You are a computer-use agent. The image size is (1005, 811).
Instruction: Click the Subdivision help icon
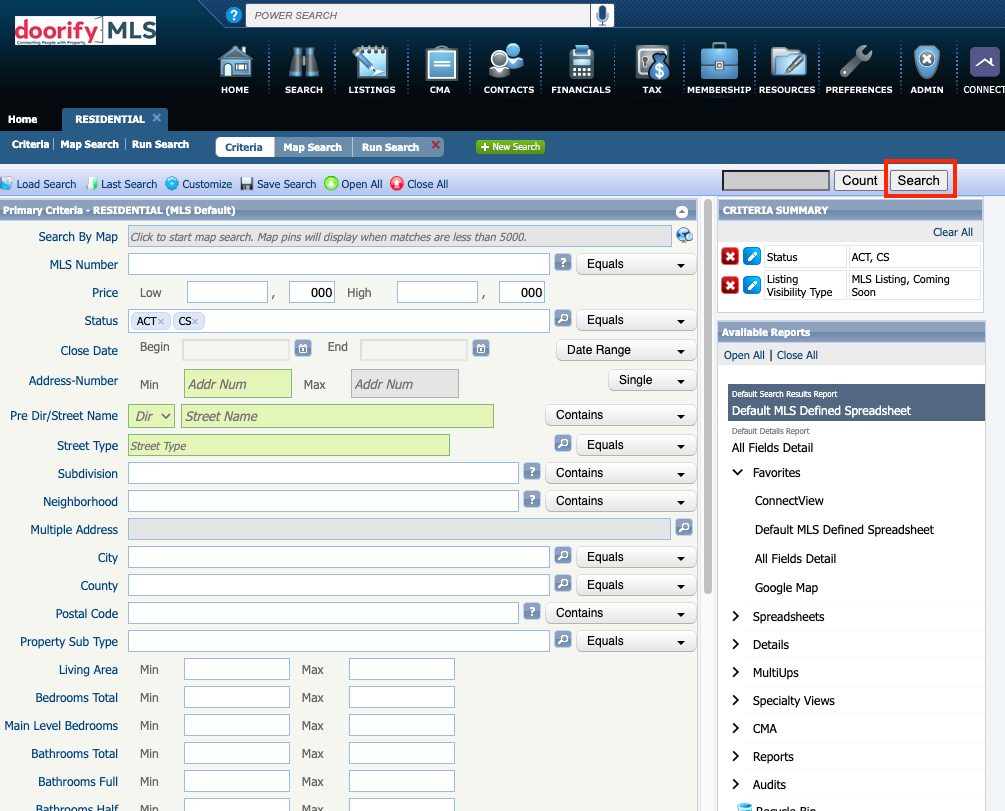coord(532,471)
